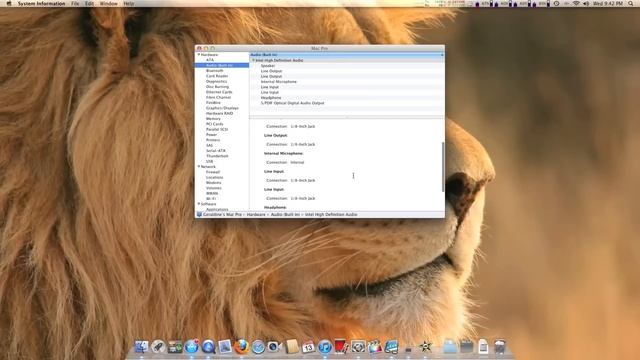Viewport: 640px width, 360px height.
Task: Open the Help menu
Action: point(129,3)
